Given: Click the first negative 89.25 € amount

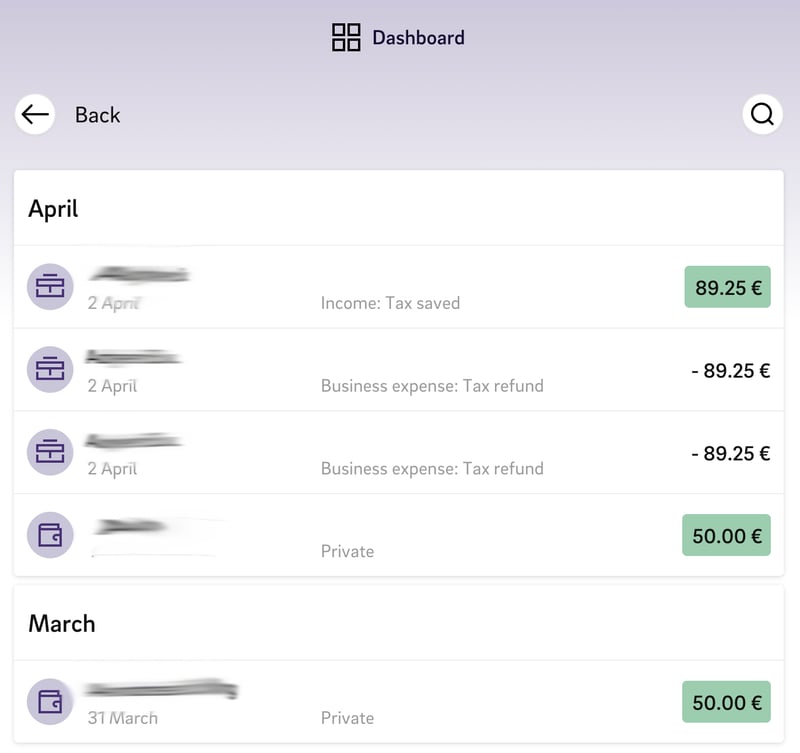Looking at the screenshot, I should point(730,370).
